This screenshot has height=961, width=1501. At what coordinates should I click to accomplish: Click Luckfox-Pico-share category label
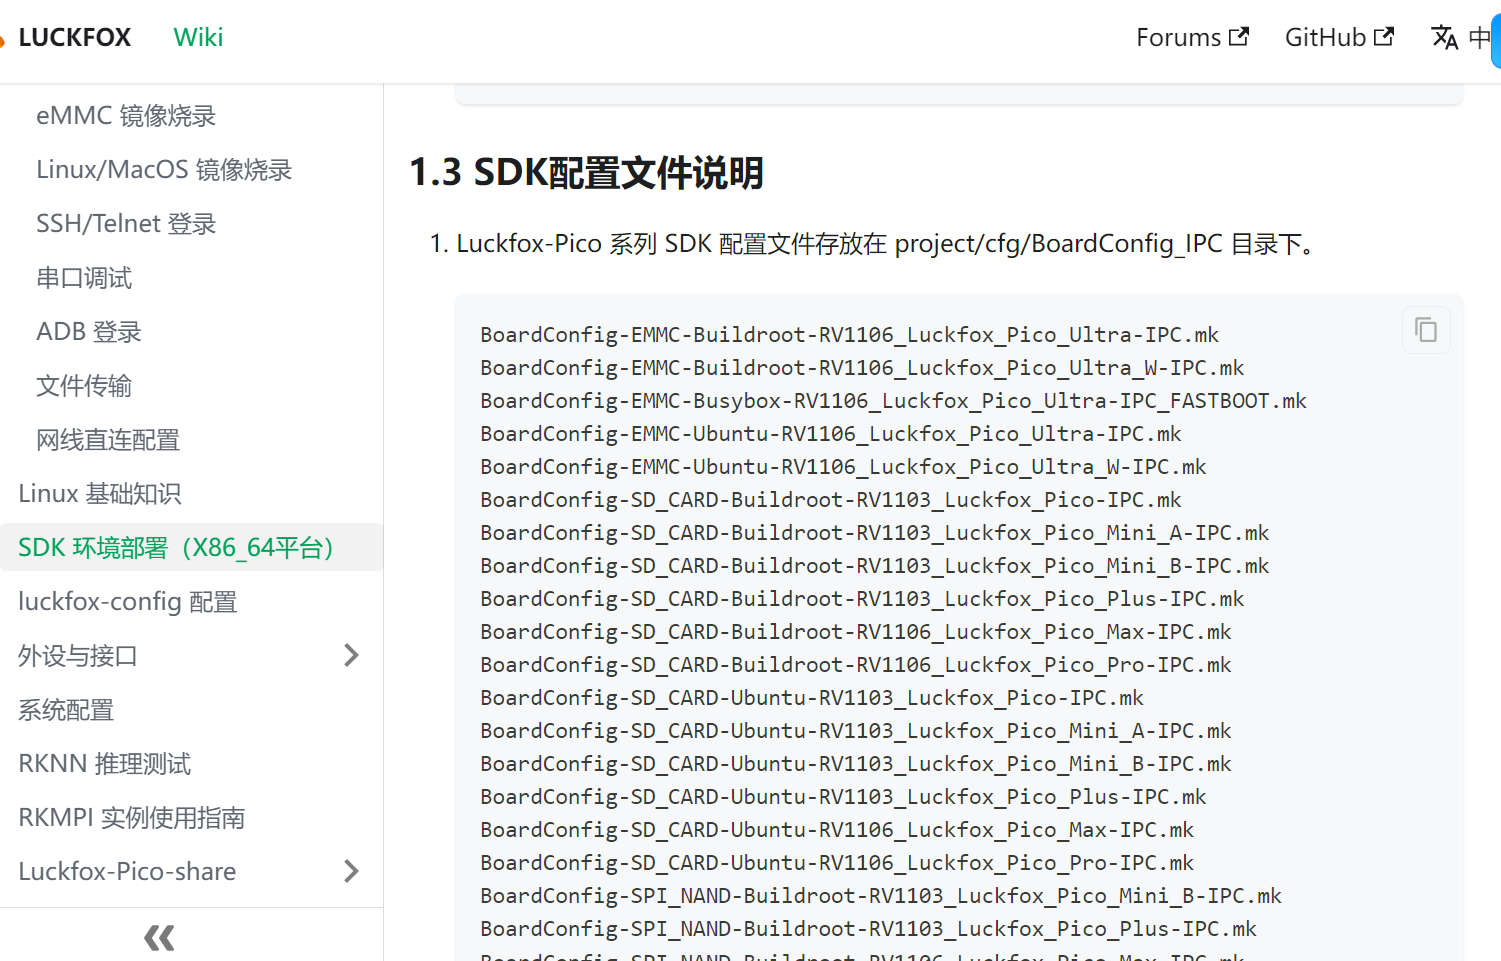[x=127, y=872]
